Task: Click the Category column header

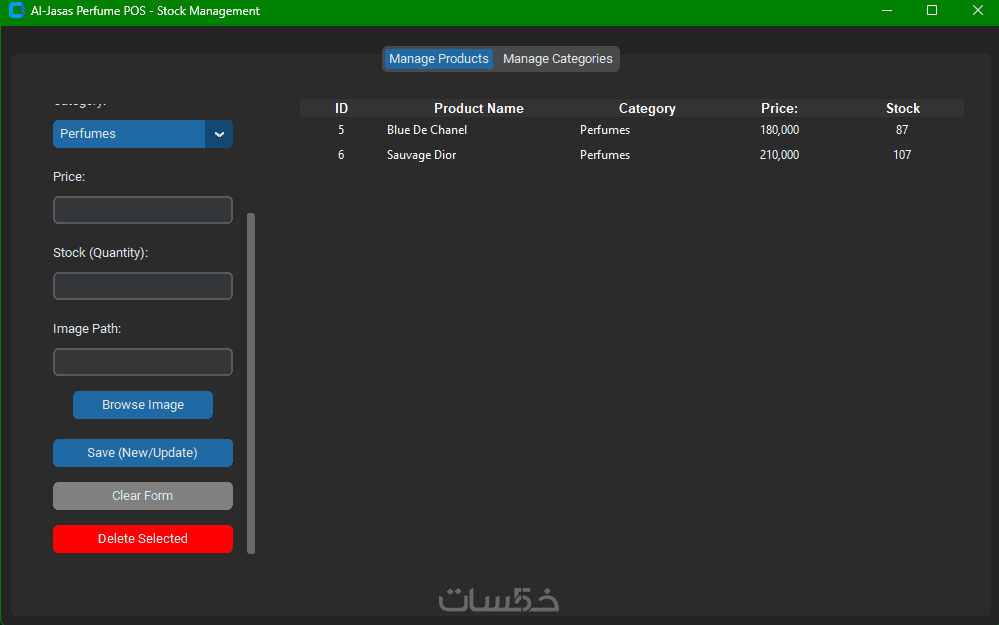Action: click(x=647, y=108)
